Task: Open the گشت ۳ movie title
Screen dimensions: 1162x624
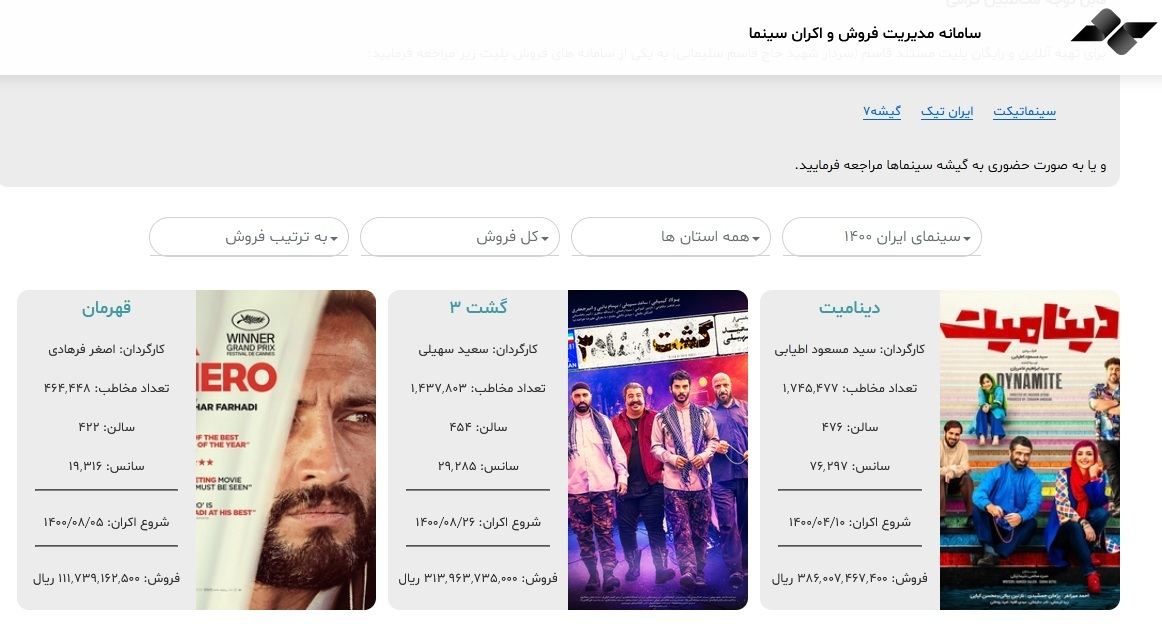Action: pyautogui.click(x=478, y=307)
